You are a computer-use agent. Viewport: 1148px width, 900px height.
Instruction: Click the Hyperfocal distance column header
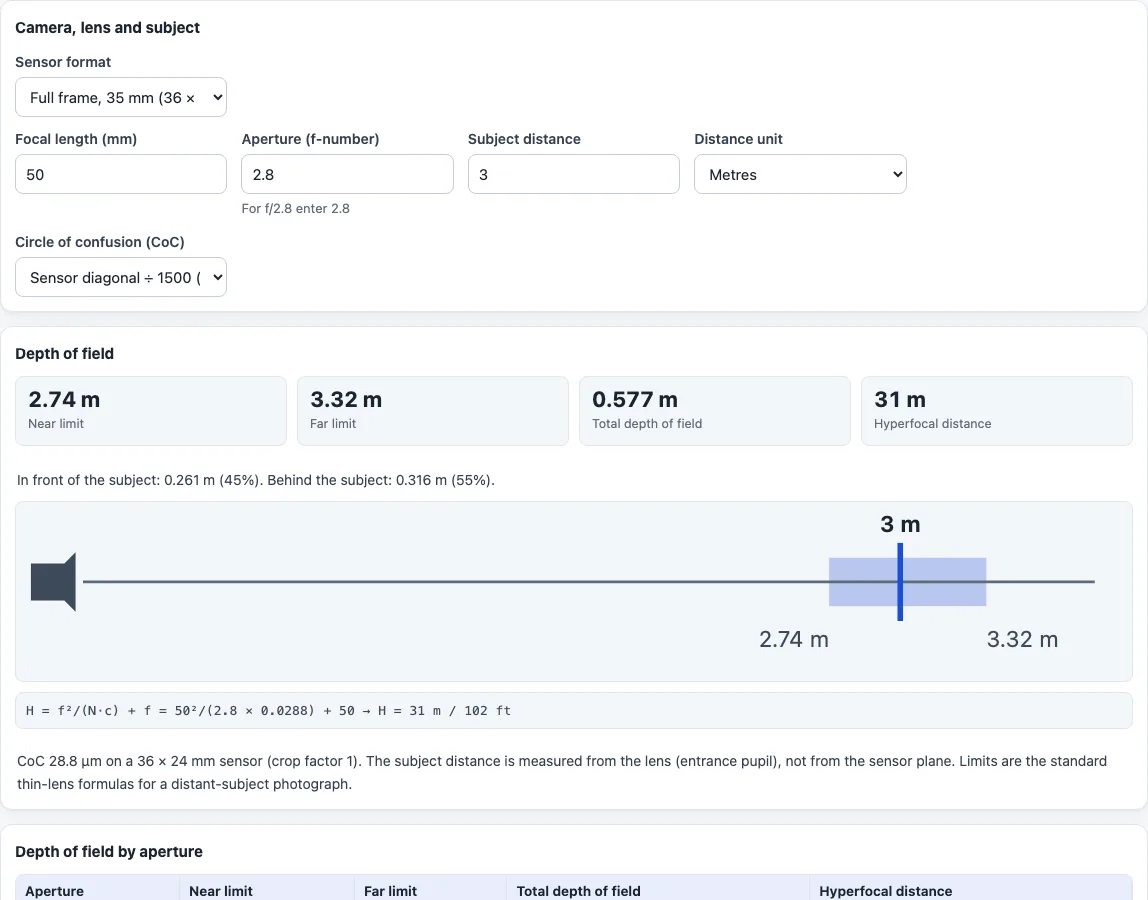point(971,890)
